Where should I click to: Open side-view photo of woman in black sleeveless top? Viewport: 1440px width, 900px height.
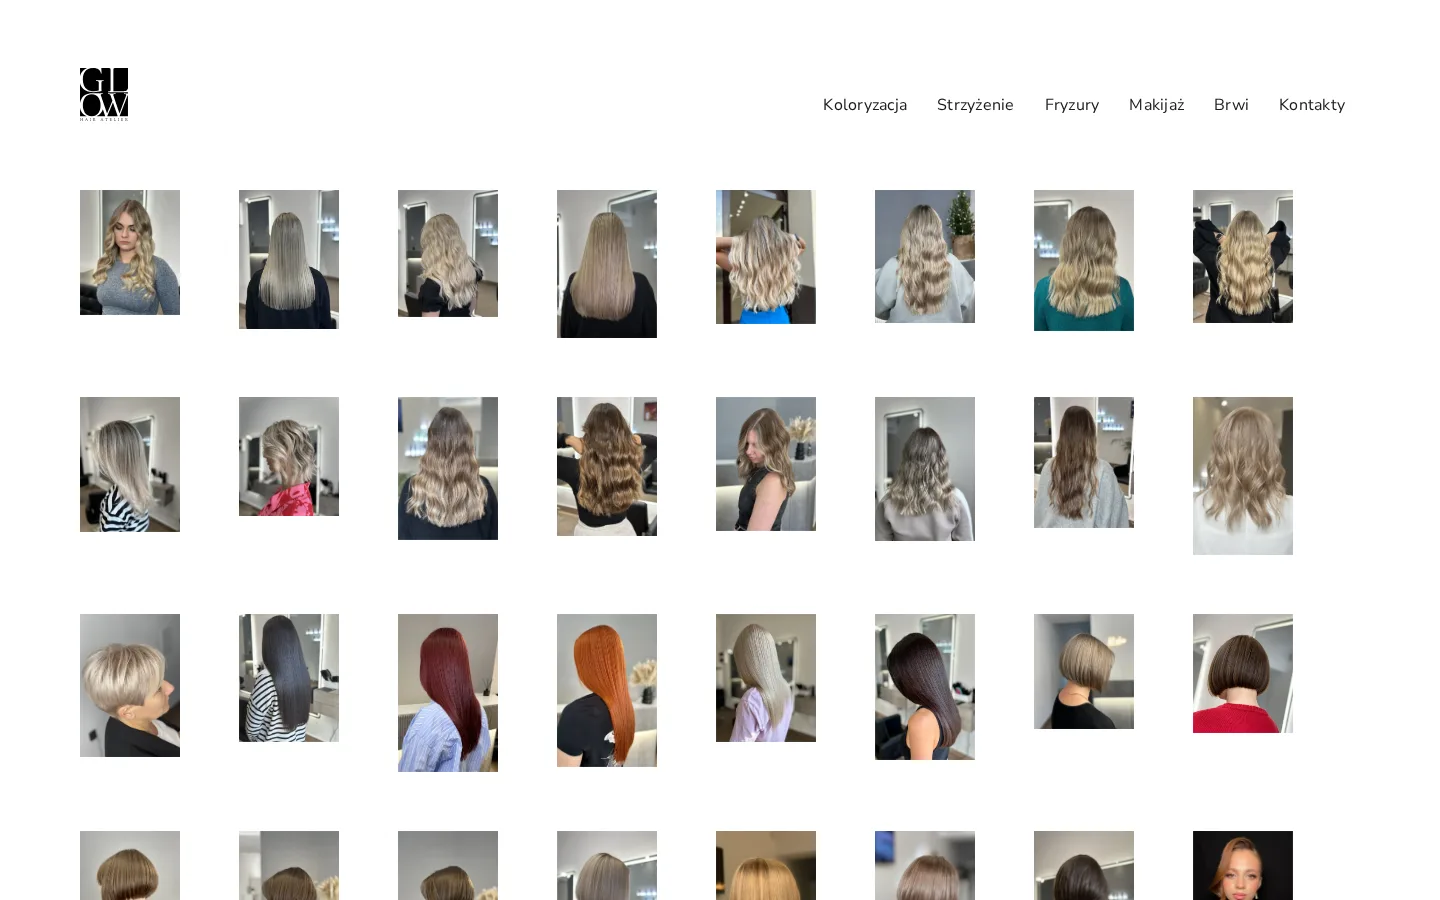tap(766, 464)
